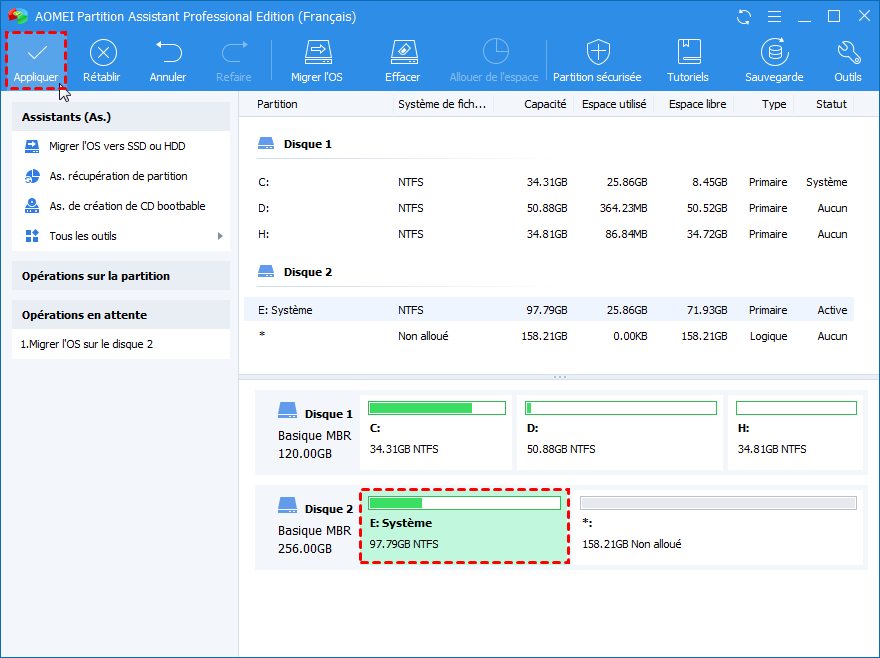Launch the Migrer l'OS tool
This screenshot has width=880, height=658.
point(319,53)
